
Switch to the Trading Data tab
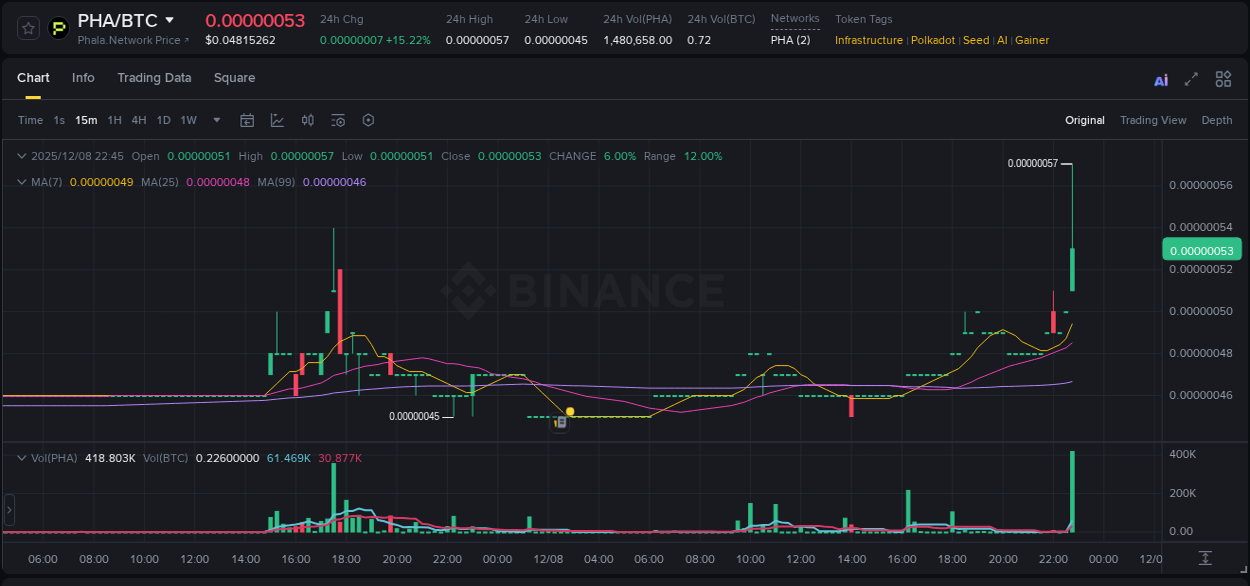pos(154,78)
